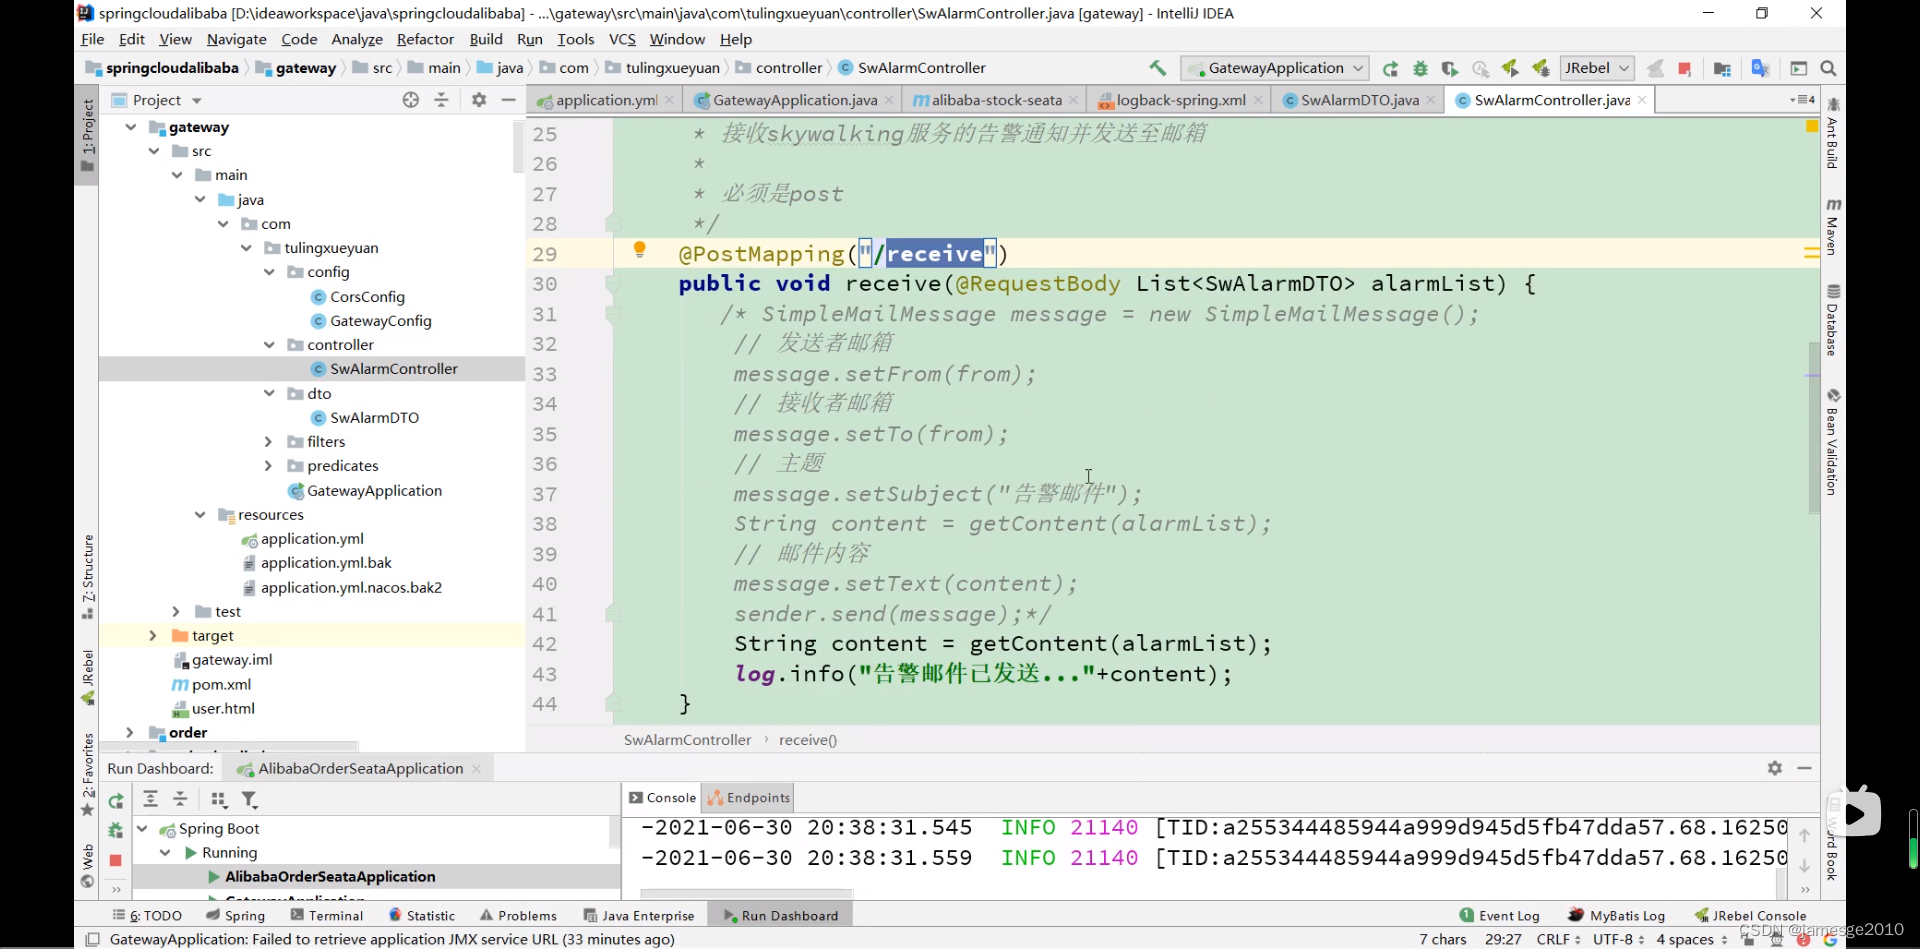Screen dimensions: 1920x949
Task: Expand the predicates folder
Action: point(268,466)
